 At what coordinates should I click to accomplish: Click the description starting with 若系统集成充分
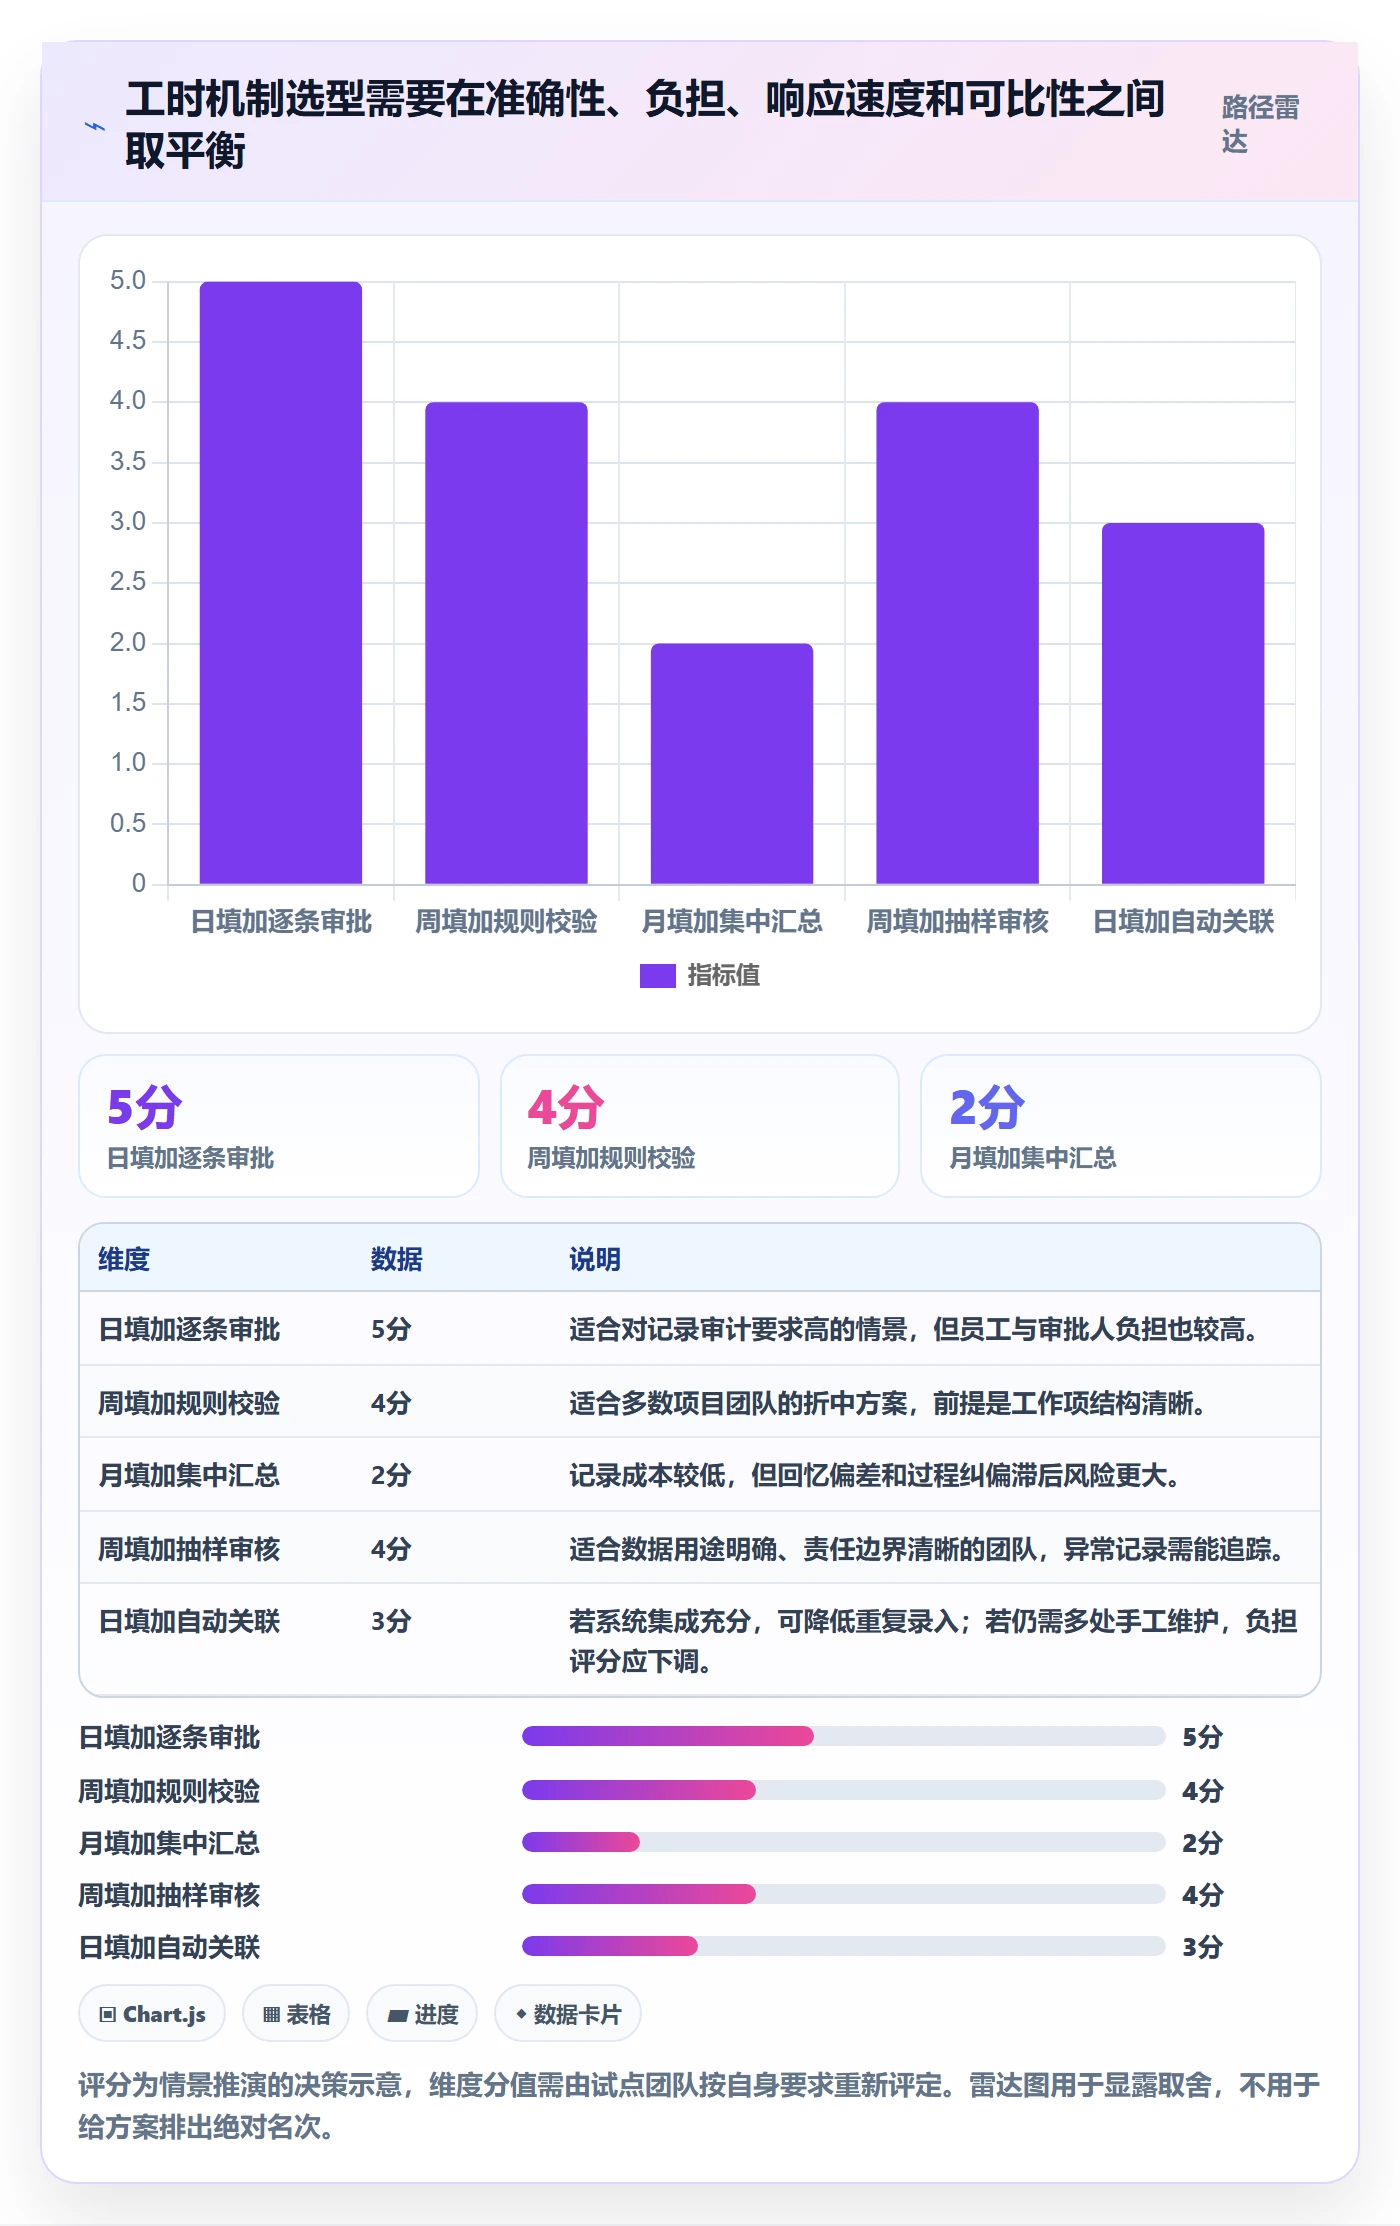933,1641
